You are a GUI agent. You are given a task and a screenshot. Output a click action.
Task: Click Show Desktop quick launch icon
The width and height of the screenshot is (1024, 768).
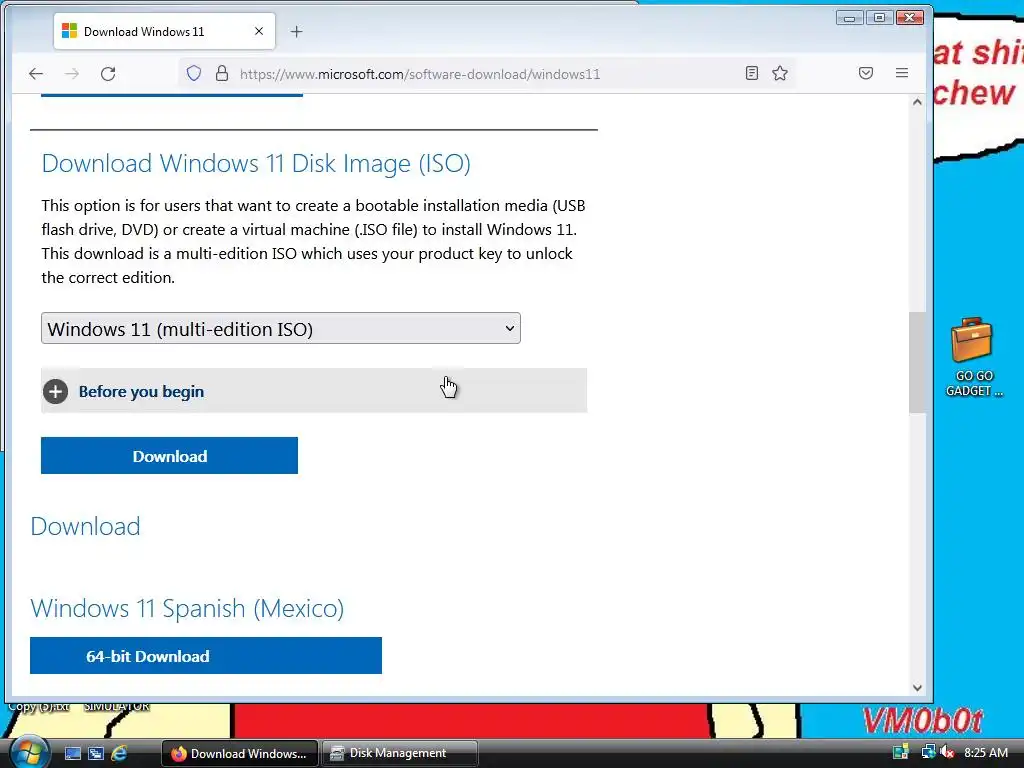tap(72, 754)
